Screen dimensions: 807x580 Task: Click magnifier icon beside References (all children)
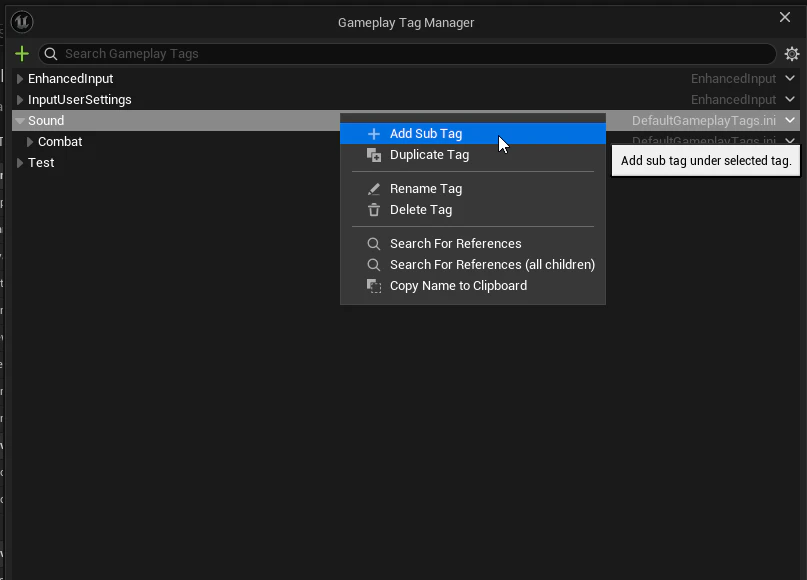(374, 265)
